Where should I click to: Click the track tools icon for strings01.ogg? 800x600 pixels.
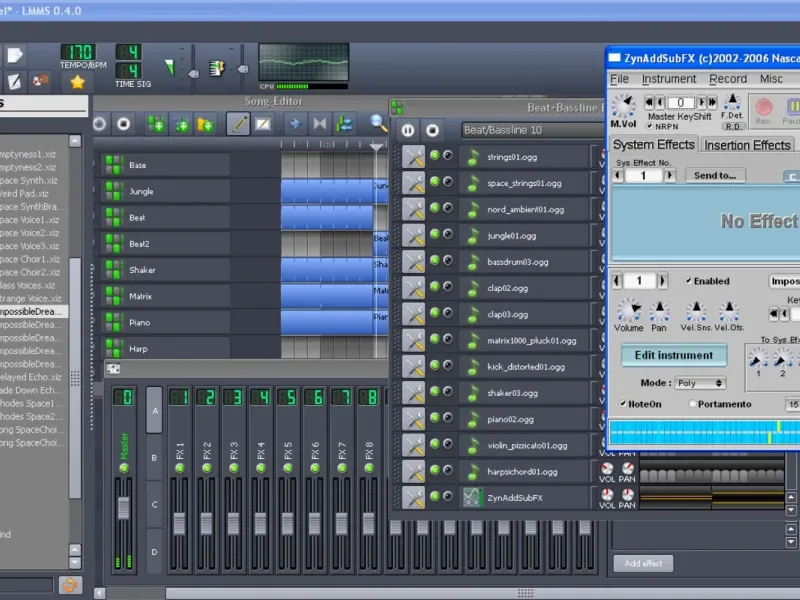tap(413, 156)
